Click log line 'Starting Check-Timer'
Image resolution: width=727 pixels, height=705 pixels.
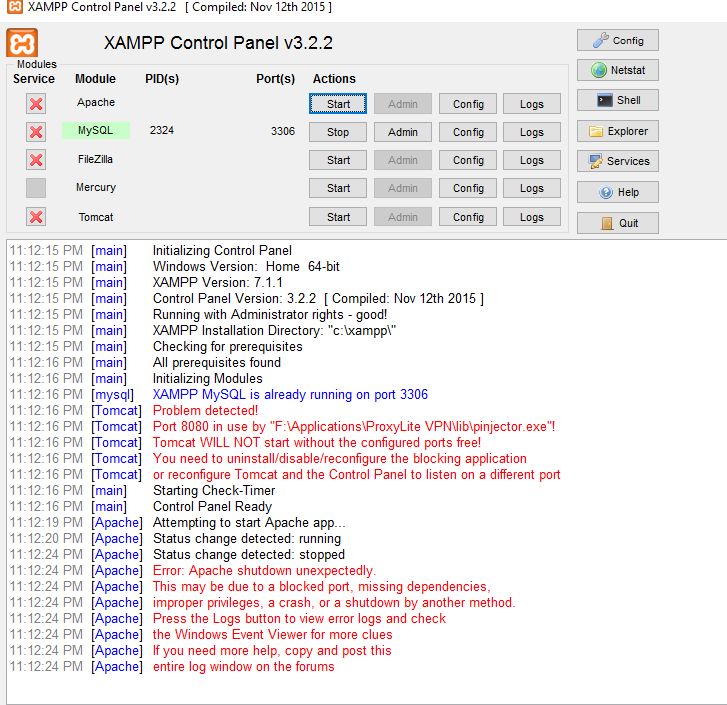(214, 490)
